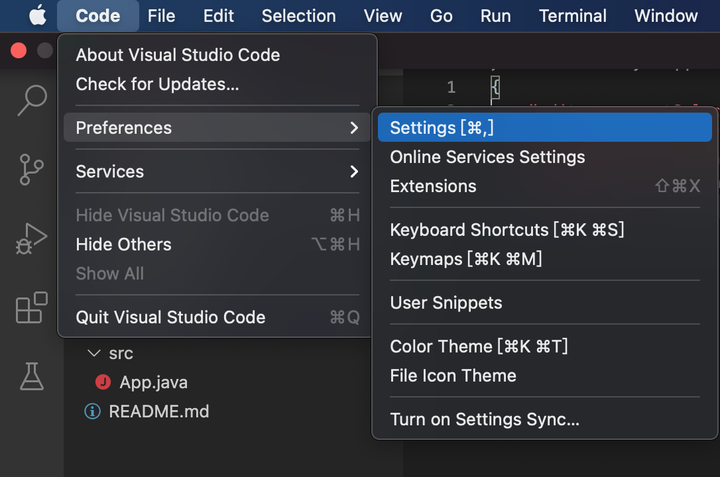Open the App.java file
This screenshot has height=477, width=720.
(153, 382)
